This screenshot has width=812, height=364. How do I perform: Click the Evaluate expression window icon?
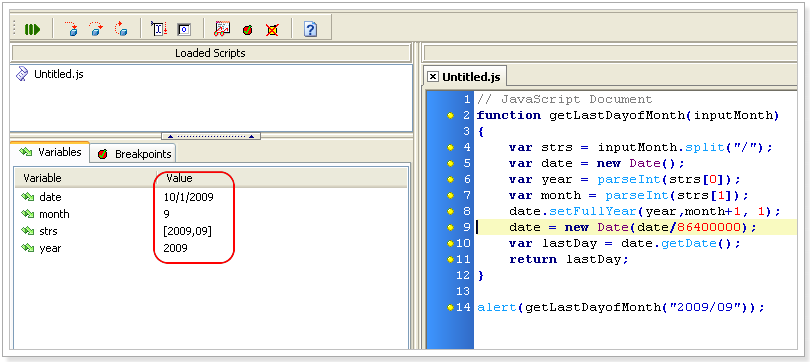coord(184,30)
